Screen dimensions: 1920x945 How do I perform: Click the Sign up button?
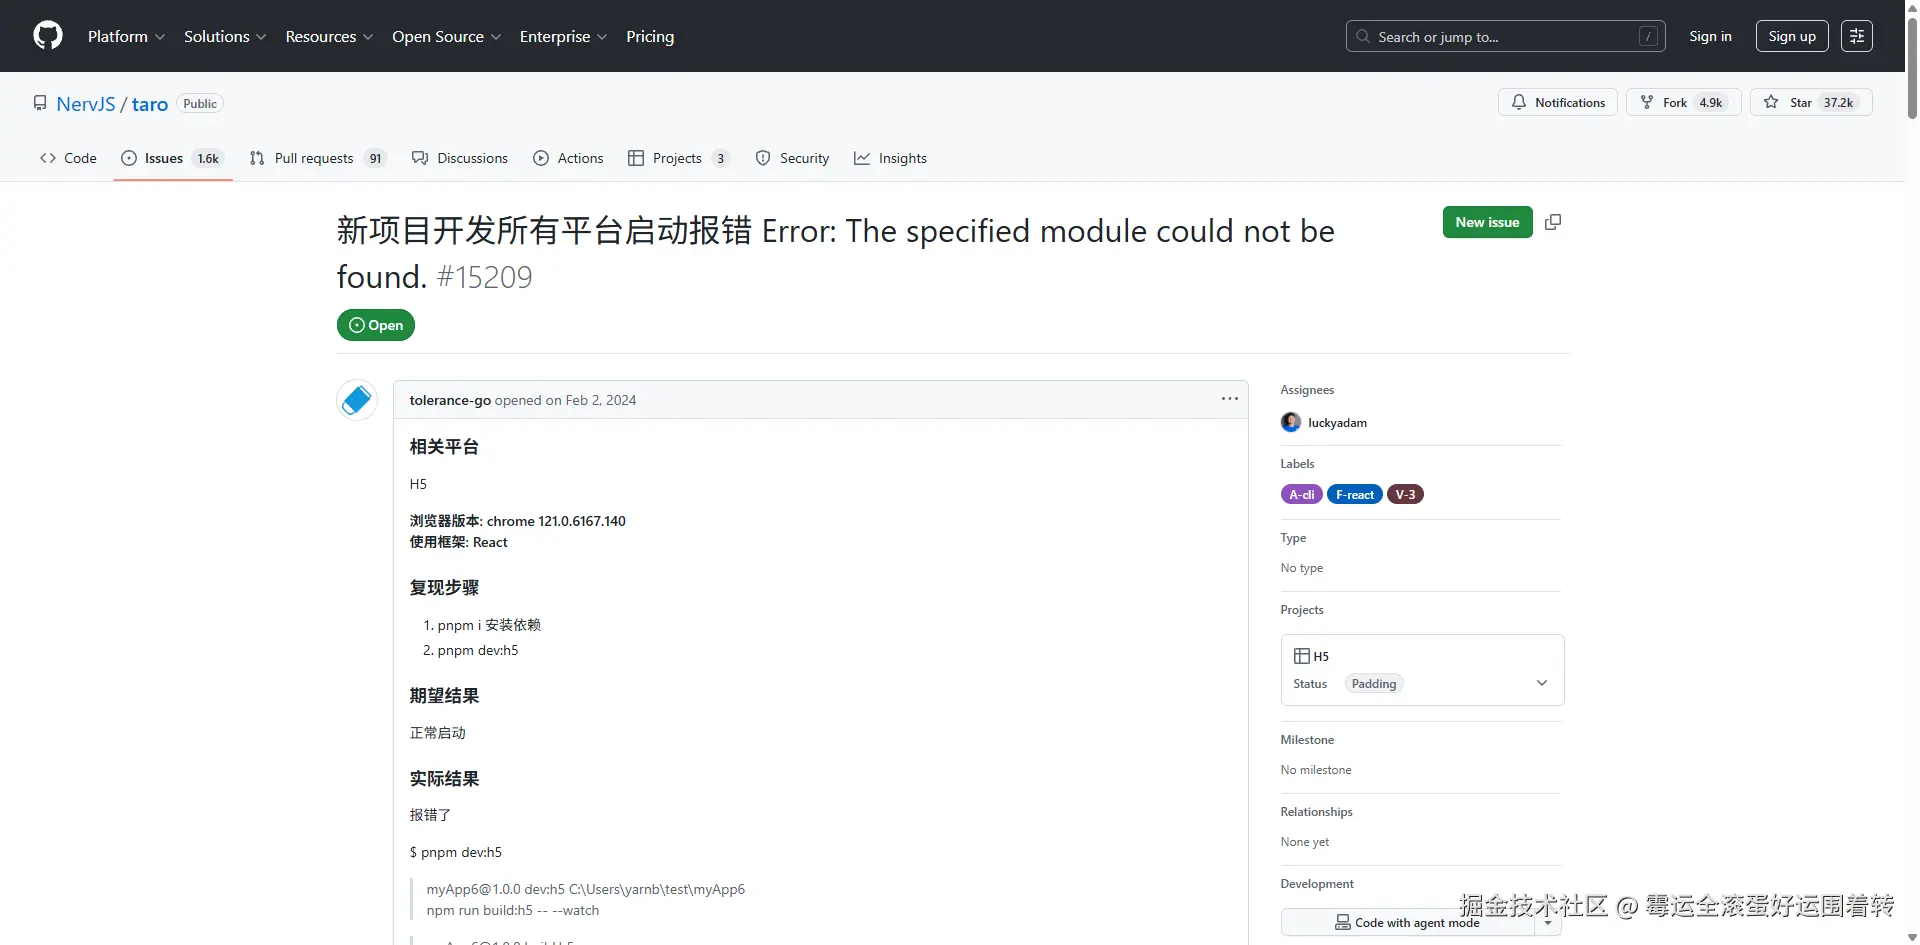[1792, 36]
